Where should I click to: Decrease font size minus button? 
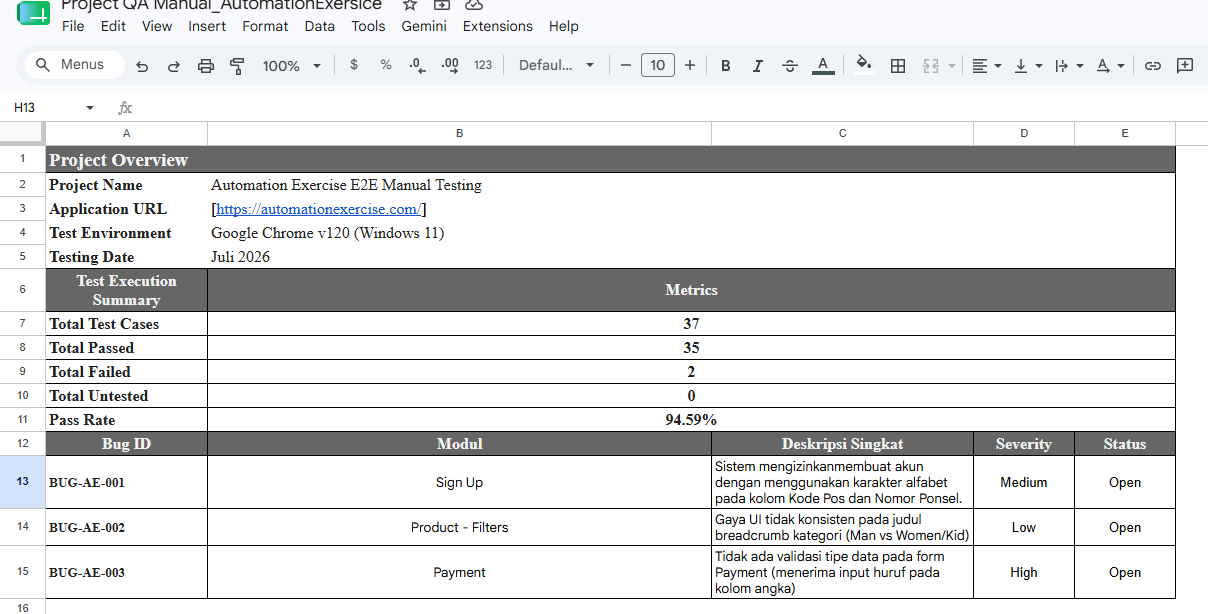(626, 65)
